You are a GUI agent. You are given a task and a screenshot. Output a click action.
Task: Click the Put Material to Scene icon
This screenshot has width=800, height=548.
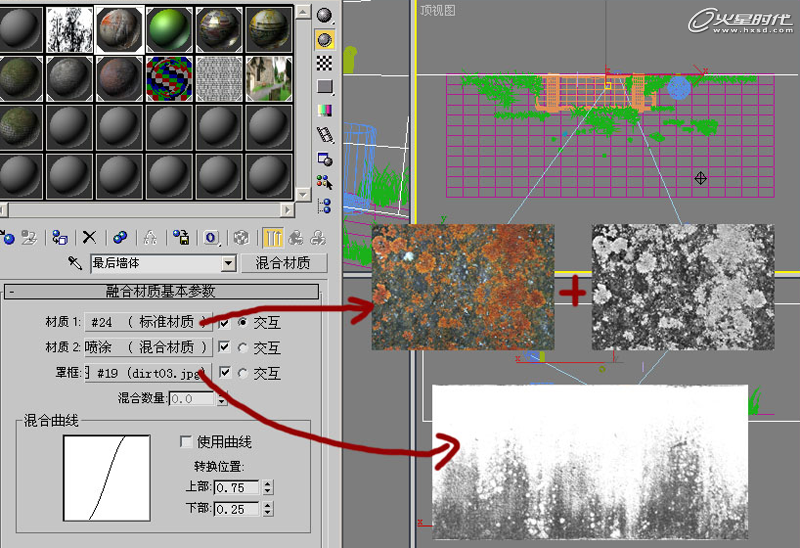(x=29, y=237)
